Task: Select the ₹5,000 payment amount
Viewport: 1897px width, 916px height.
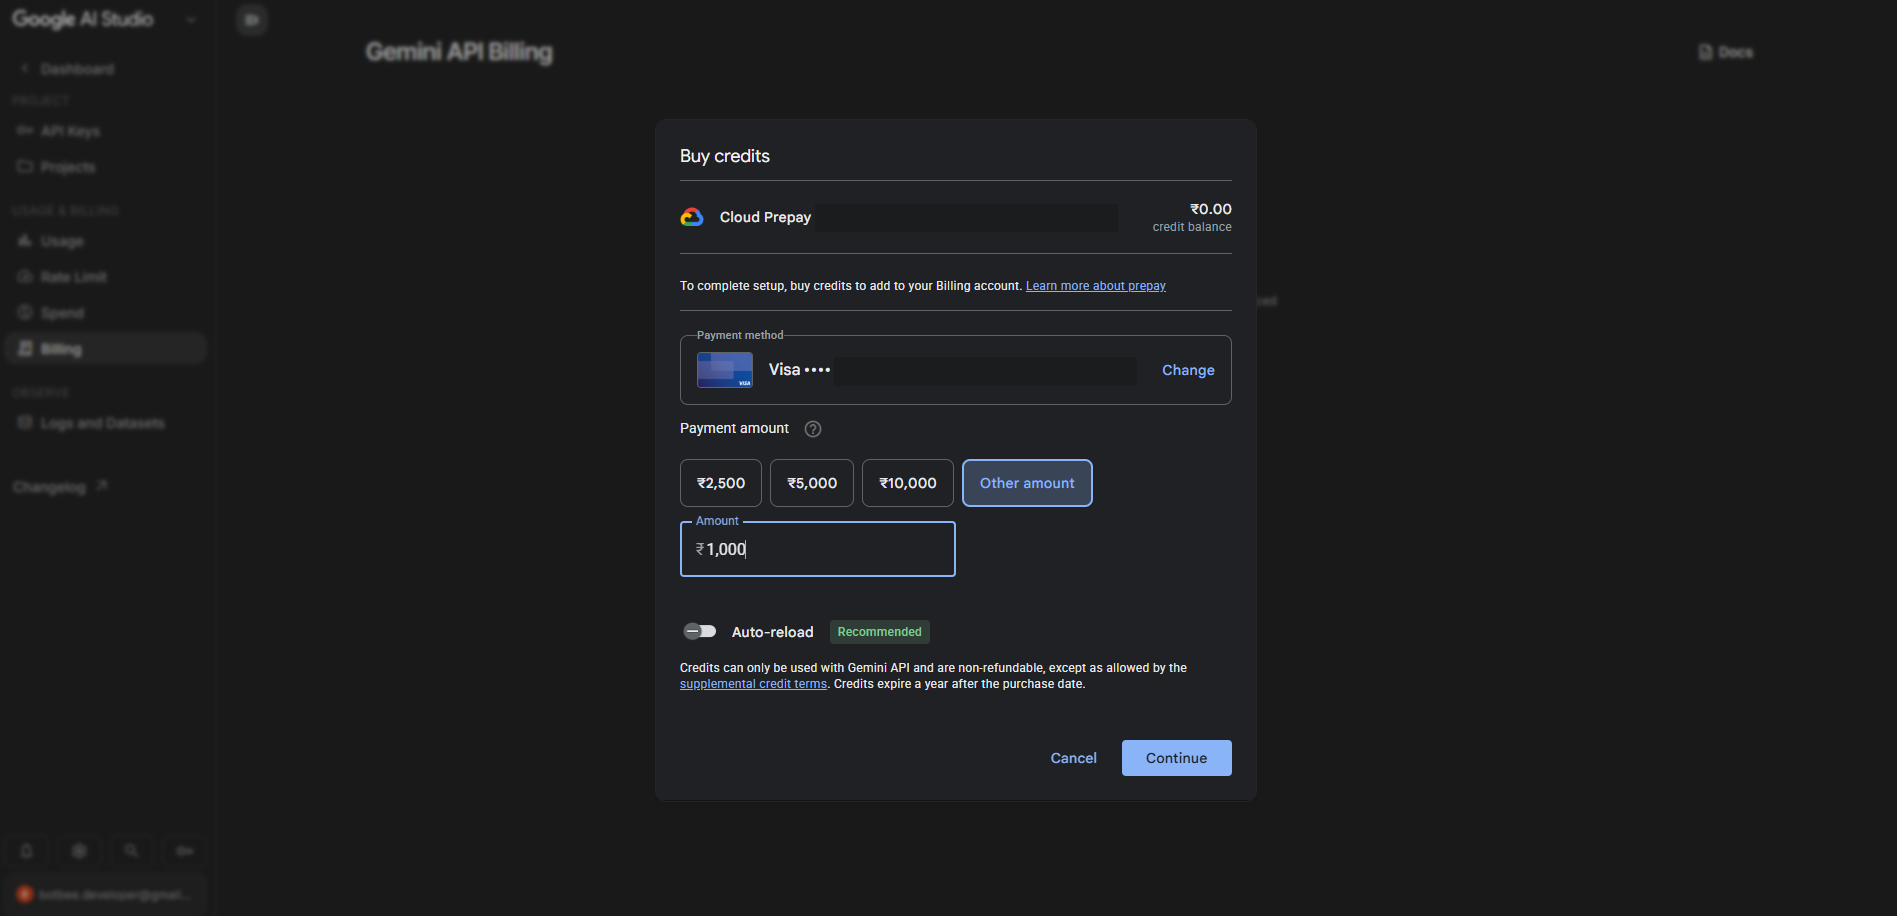Action: 812,483
